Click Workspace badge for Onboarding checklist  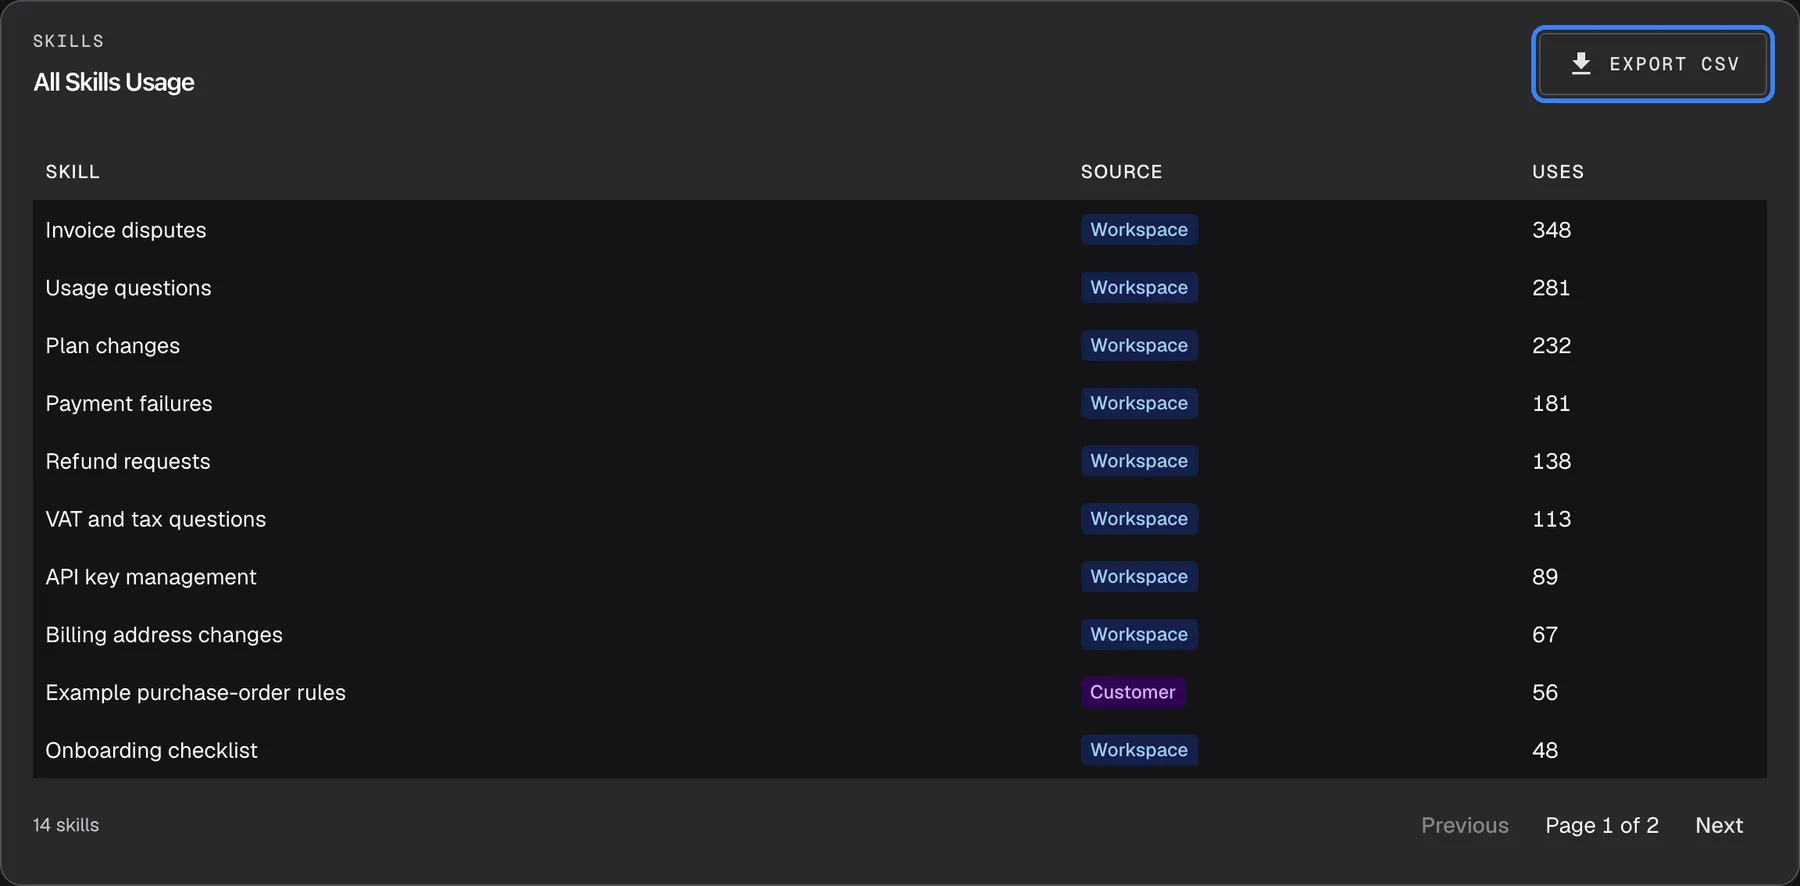coord(1139,750)
